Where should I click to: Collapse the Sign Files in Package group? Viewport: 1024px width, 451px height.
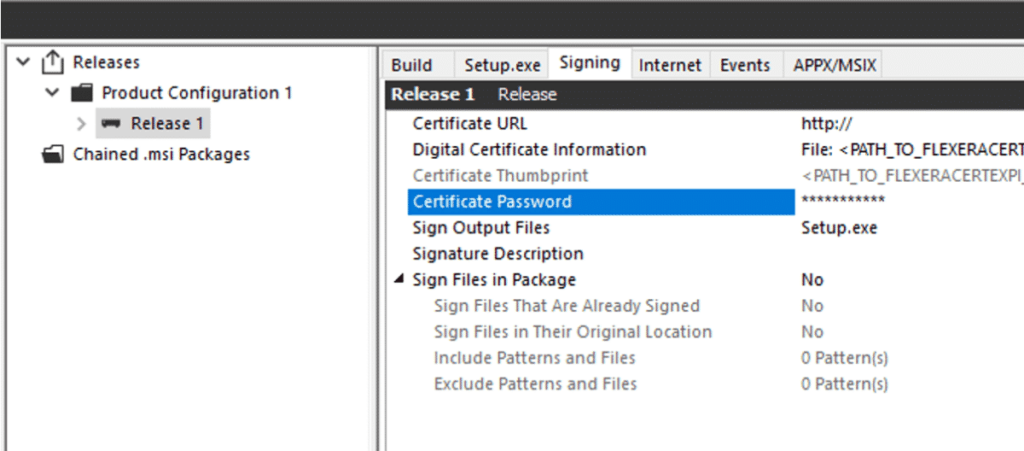click(398, 280)
